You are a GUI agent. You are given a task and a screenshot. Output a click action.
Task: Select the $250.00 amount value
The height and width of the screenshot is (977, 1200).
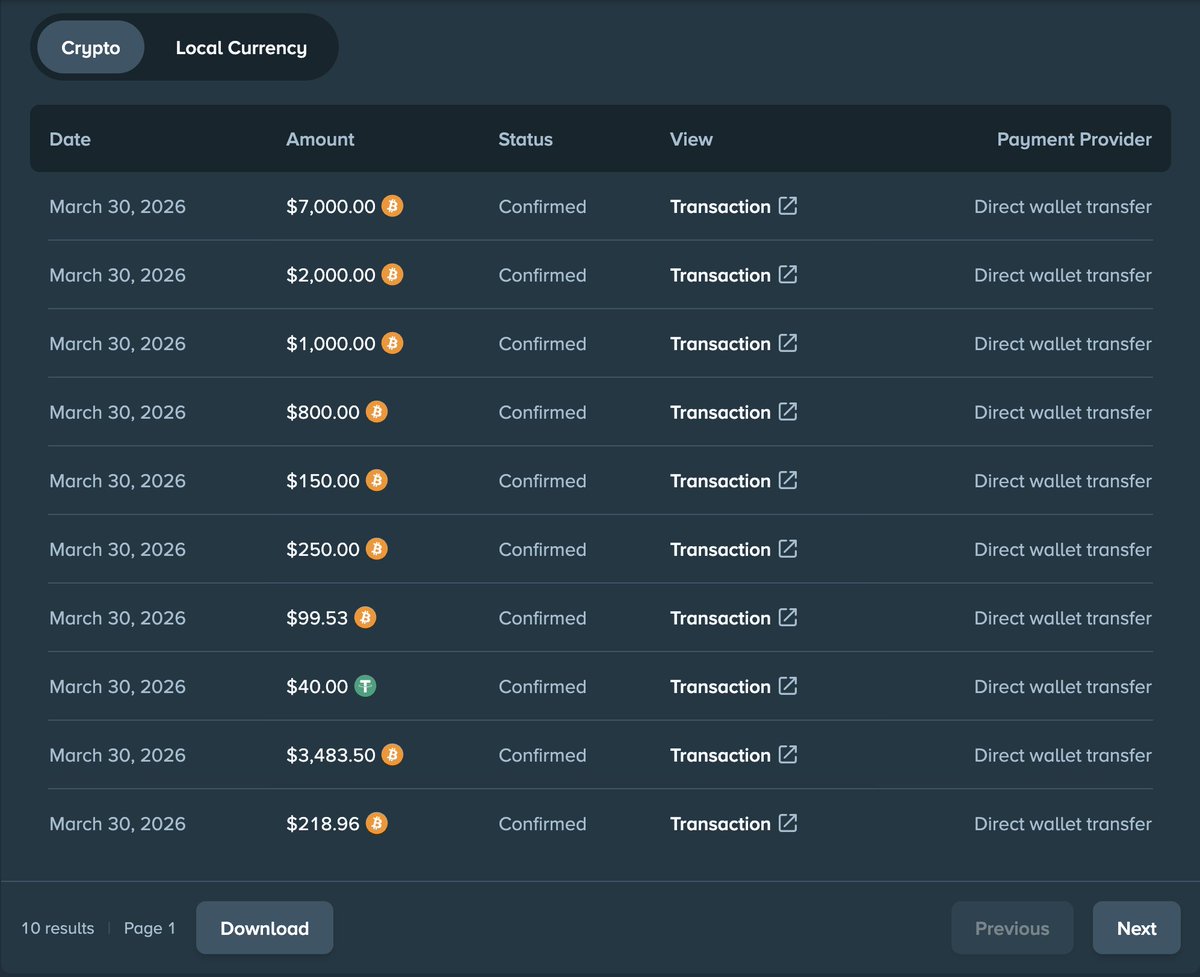(x=323, y=549)
